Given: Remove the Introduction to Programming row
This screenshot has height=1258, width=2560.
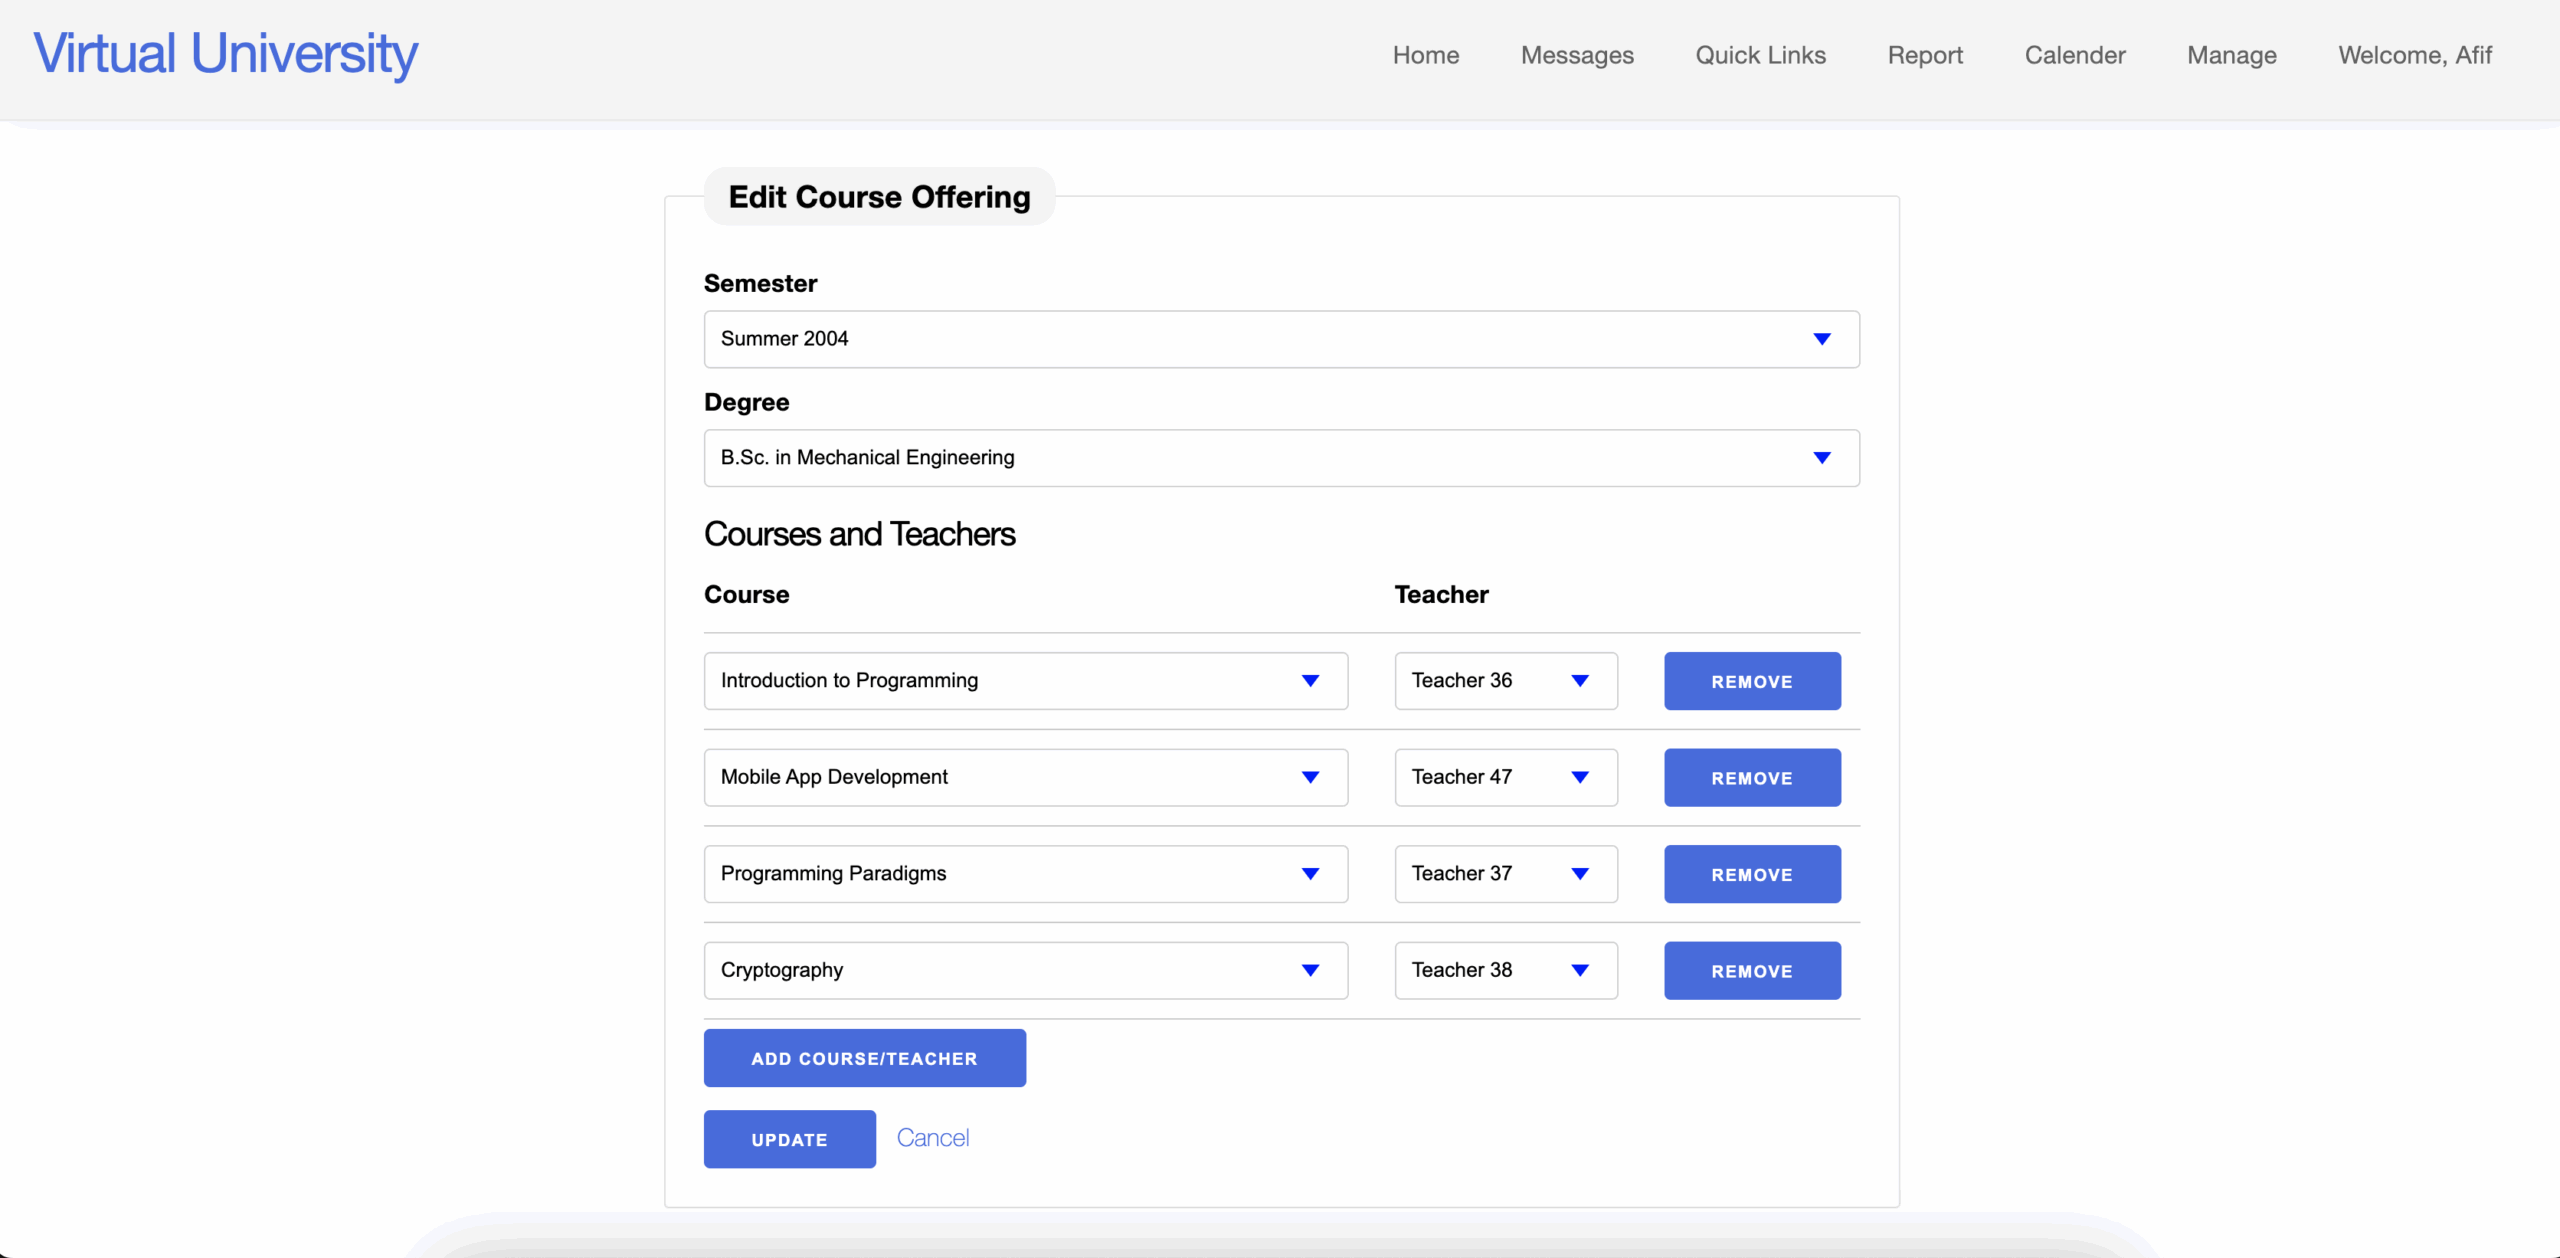Looking at the screenshot, I should [1751, 681].
